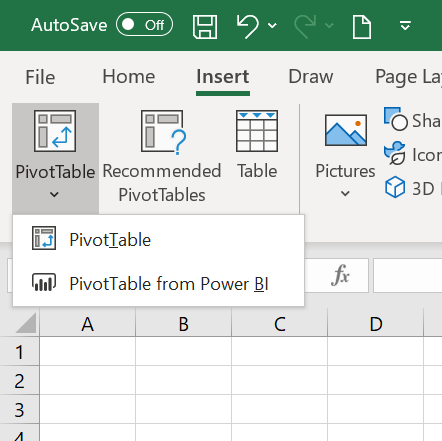
Task: Choose PivotTable from the dropdown menu
Action: pos(158,239)
